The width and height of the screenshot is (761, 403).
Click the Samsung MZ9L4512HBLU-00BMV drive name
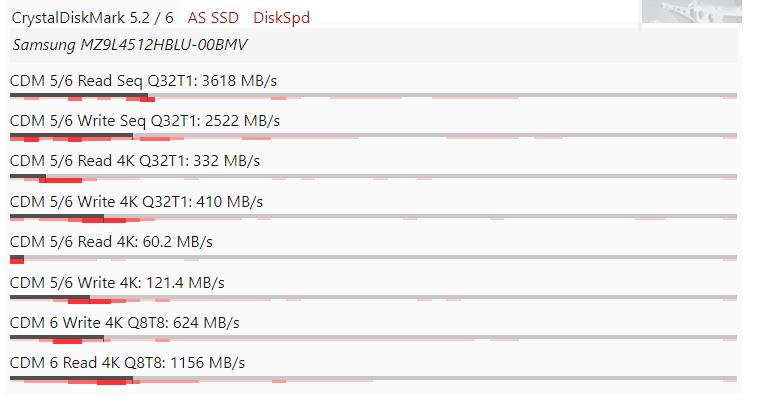(130, 45)
